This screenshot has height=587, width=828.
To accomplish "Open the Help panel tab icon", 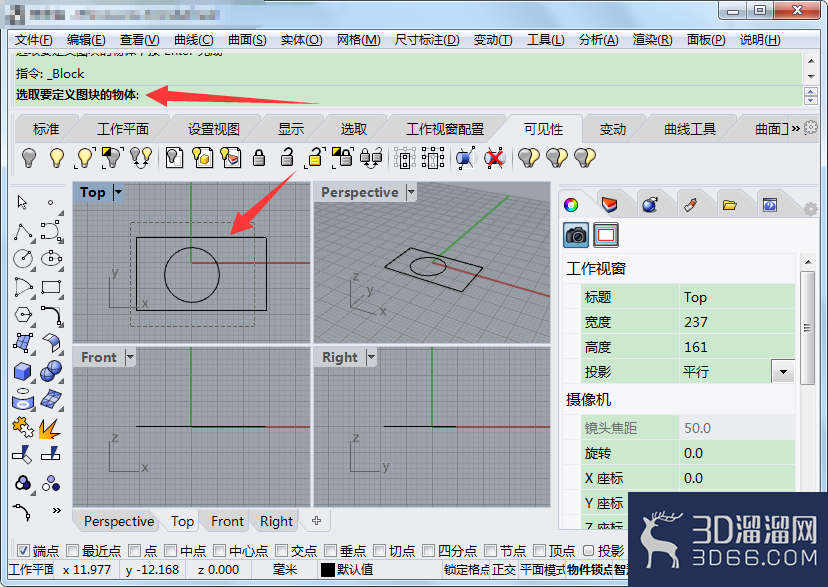I will (770, 205).
